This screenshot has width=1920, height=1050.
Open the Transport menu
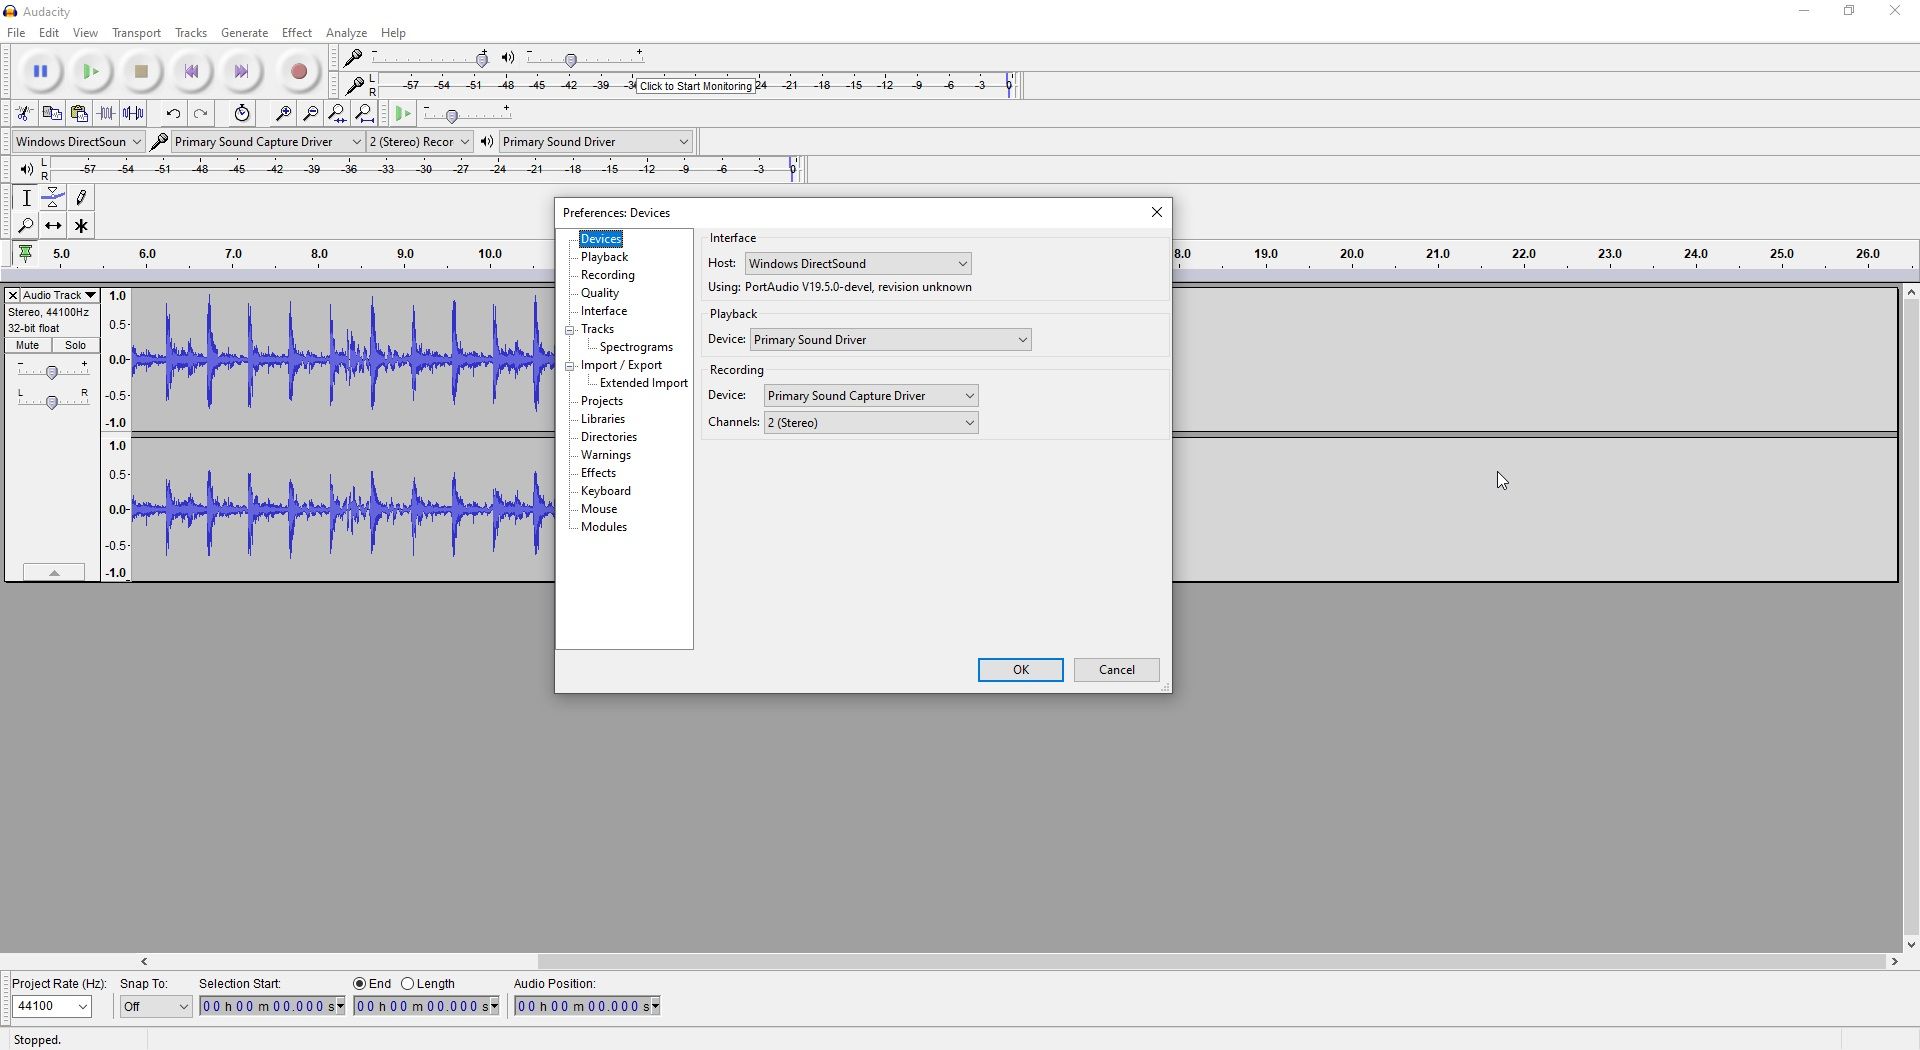[137, 33]
